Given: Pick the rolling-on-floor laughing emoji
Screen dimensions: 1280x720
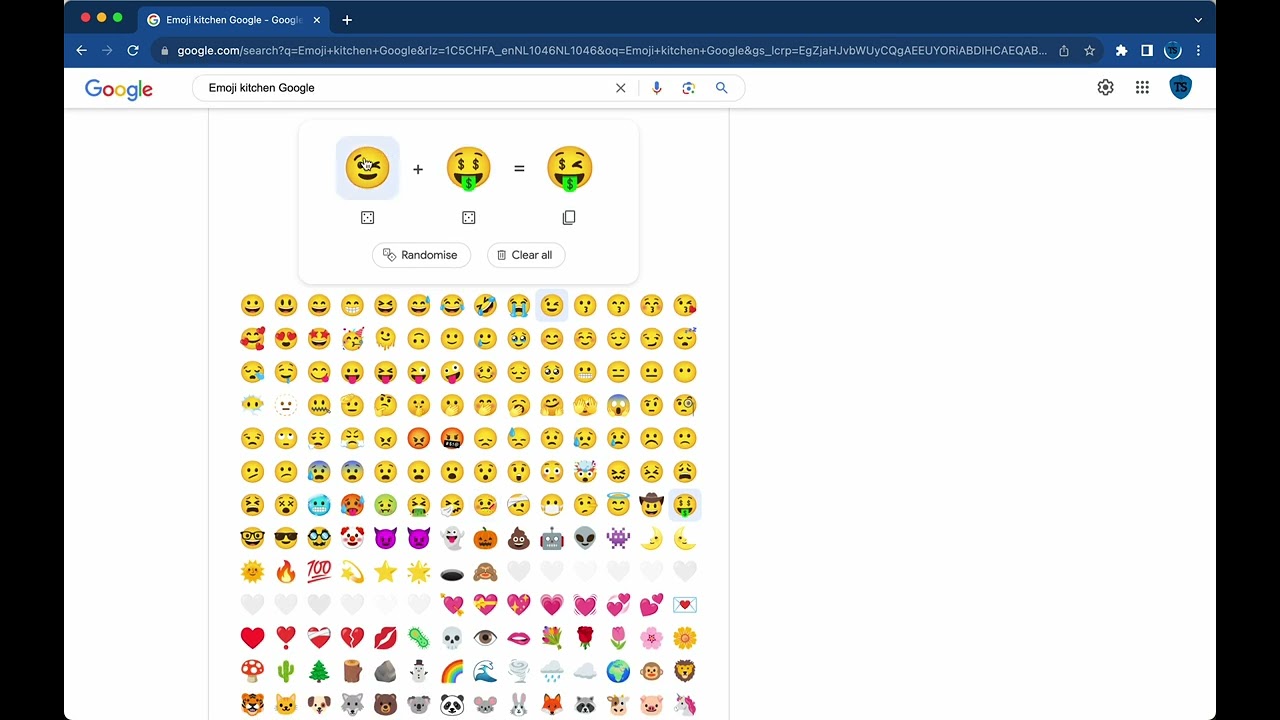Looking at the screenshot, I should pos(485,305).
